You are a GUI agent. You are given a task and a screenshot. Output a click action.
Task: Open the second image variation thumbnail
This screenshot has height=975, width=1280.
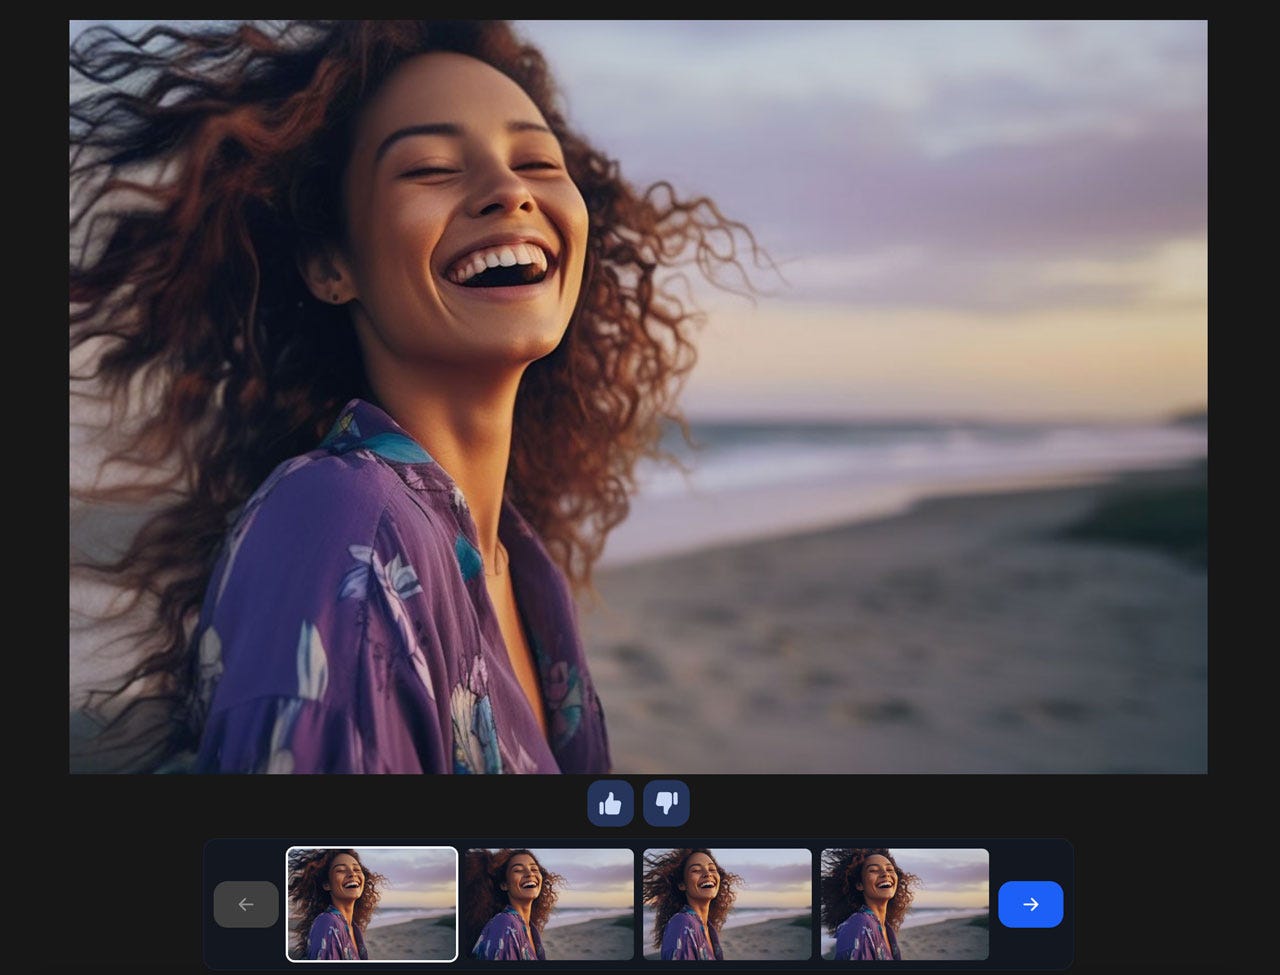[548, 903]
